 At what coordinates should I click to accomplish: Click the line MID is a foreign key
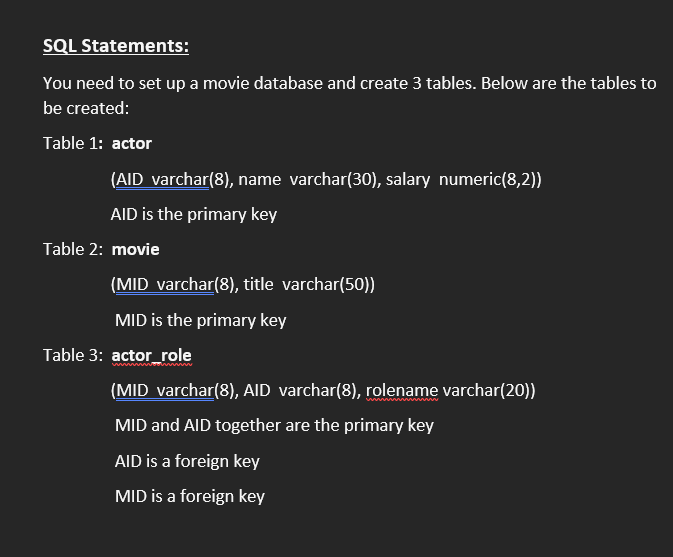pyautogui.click(x=190, y=496)
